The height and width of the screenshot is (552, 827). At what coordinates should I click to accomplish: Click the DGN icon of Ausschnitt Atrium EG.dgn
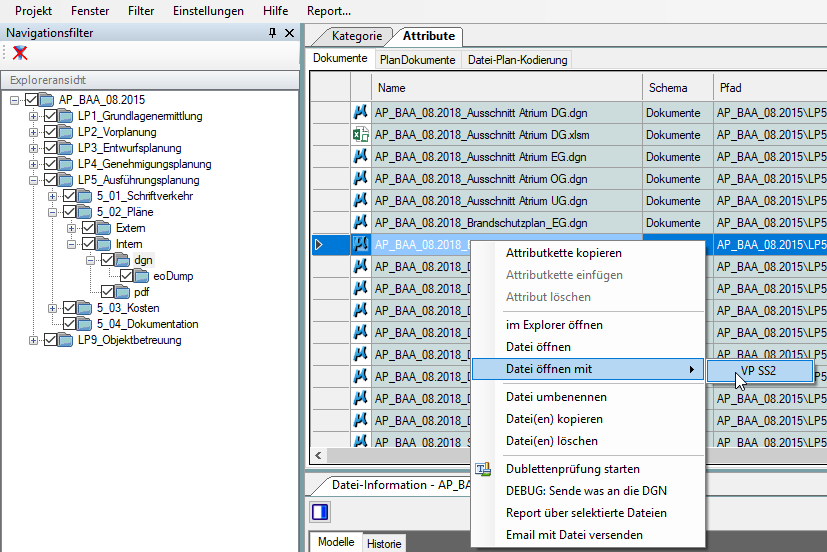tap(361, 157)
